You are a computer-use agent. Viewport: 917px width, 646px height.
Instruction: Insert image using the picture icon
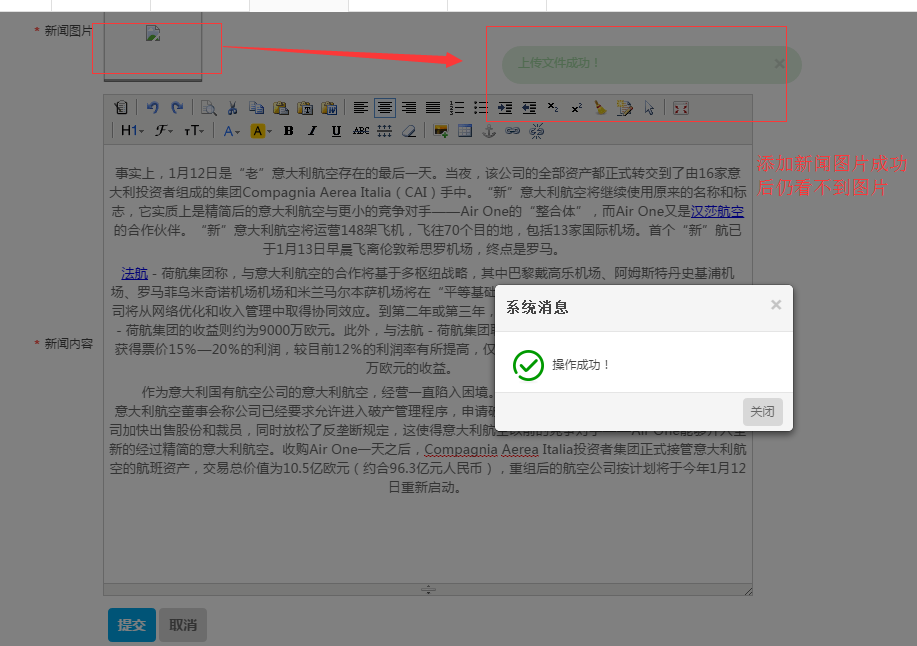(441, 131)
